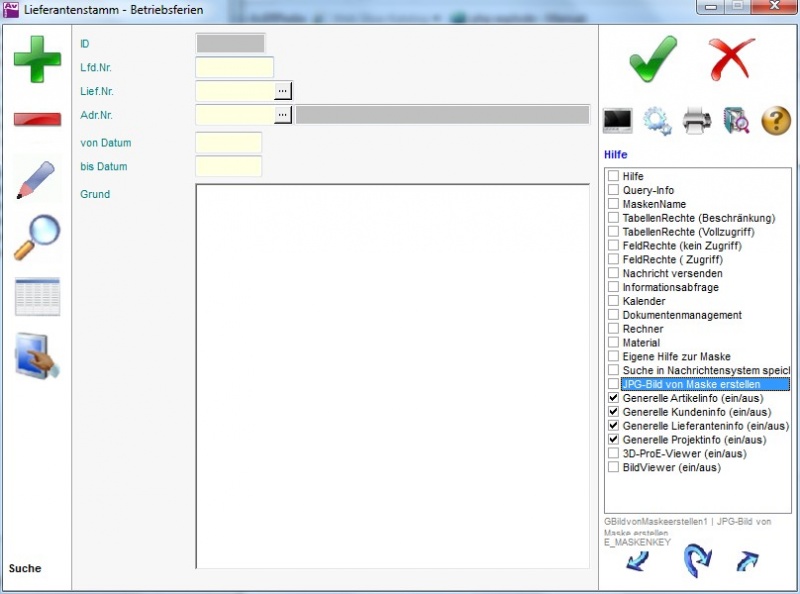This screenshot has height=594, width=800.
Task: Click the red minus delete record icon
Action: click(x=37, y=119)
